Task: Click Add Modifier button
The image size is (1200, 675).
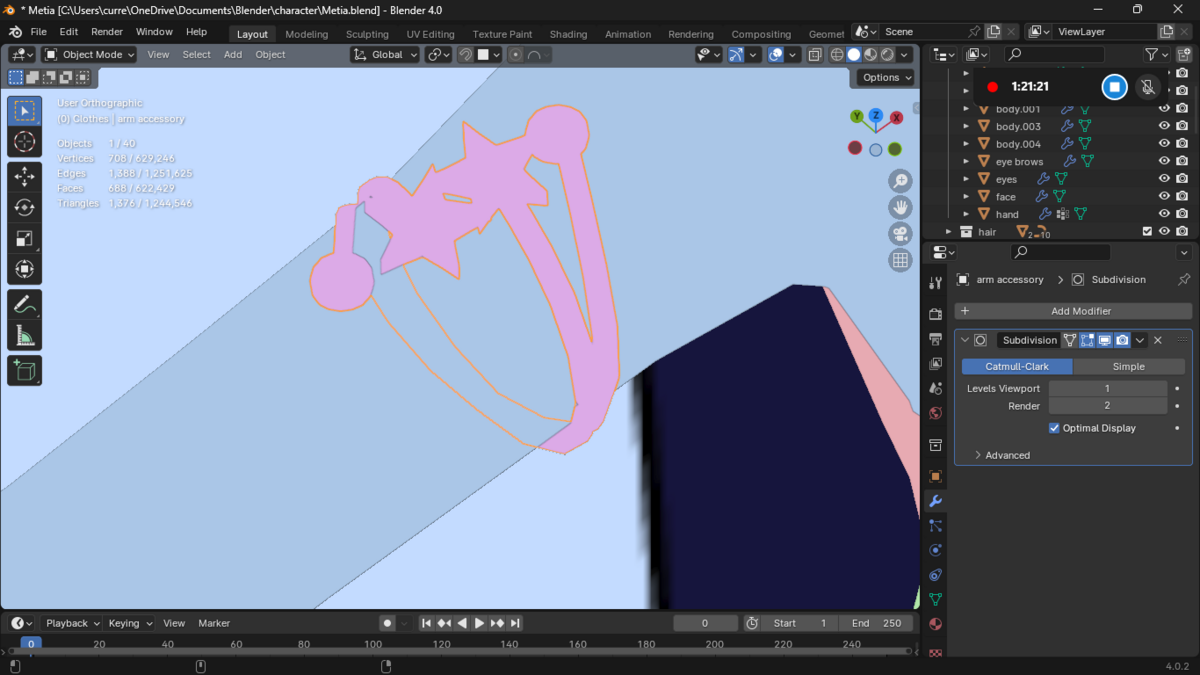Action: [1073, 311]
